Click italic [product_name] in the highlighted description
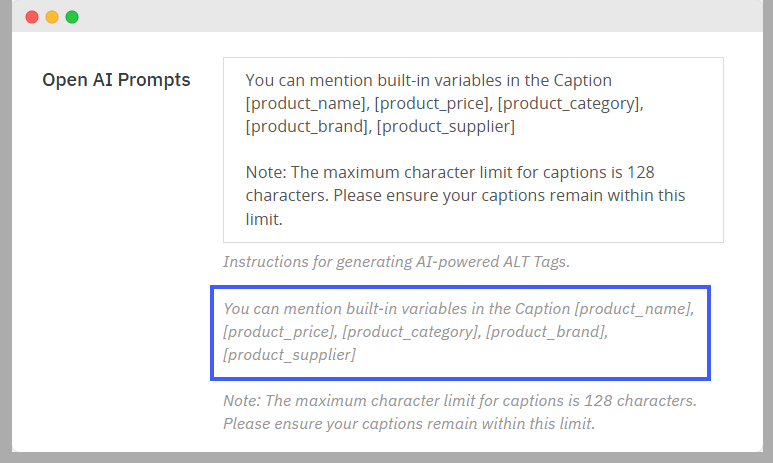This screenshot has width=773, height=463. pyautogui.click(x=634, y=309)
